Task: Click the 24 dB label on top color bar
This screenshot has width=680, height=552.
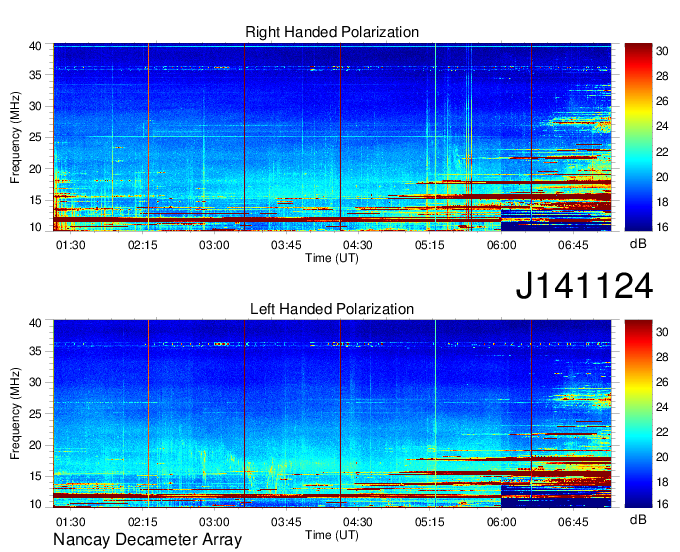Action: tap(662, 126)
